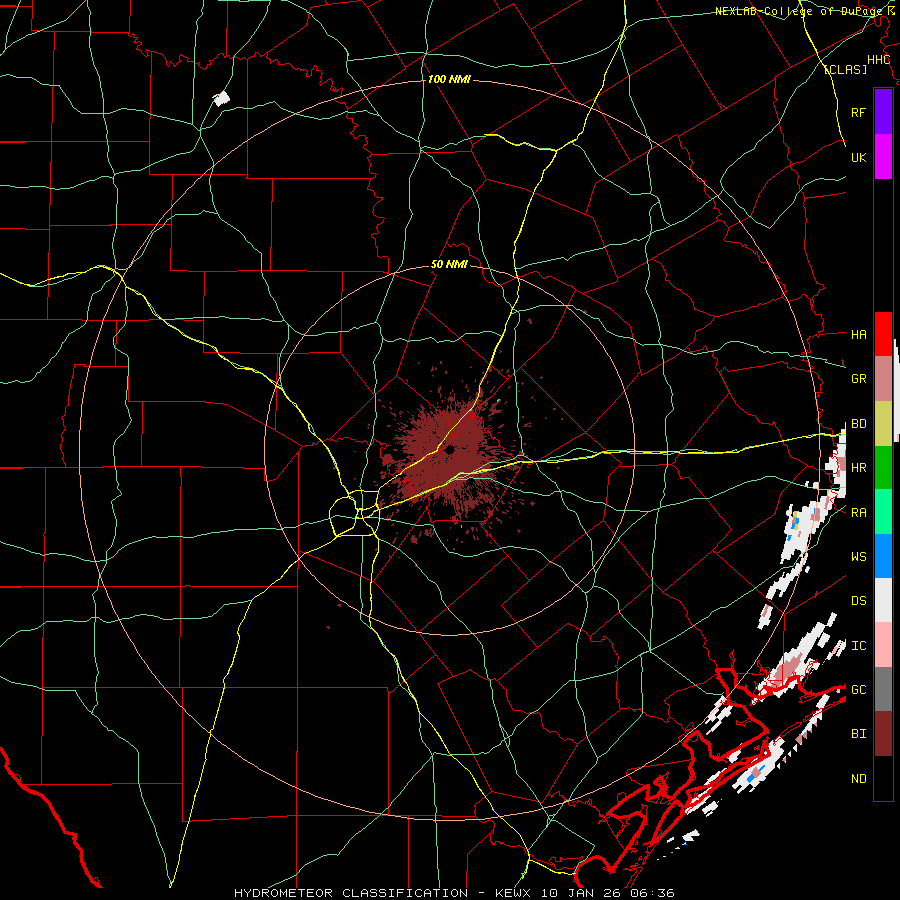Click the WS legend label
This screenshot has height=900, width=900.
[859, 557]
